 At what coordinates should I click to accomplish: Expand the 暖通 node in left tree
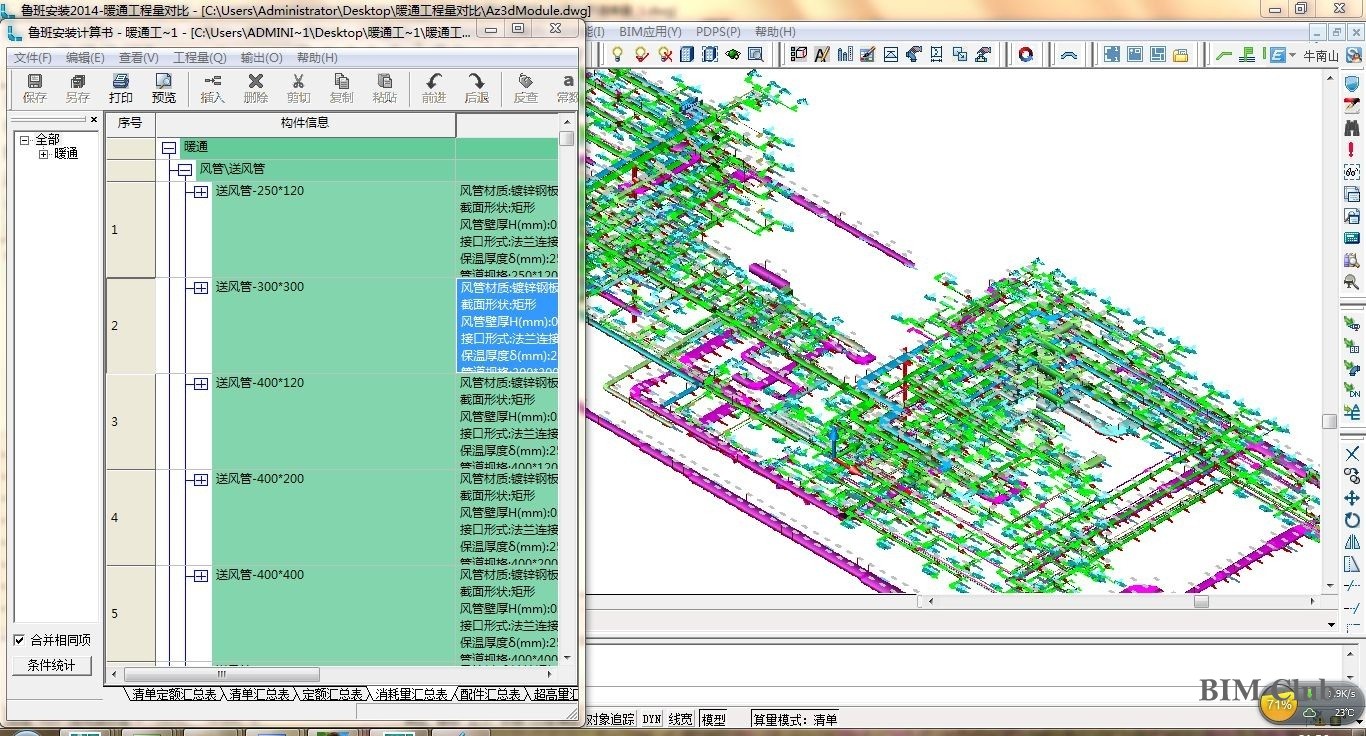(44, 154)
